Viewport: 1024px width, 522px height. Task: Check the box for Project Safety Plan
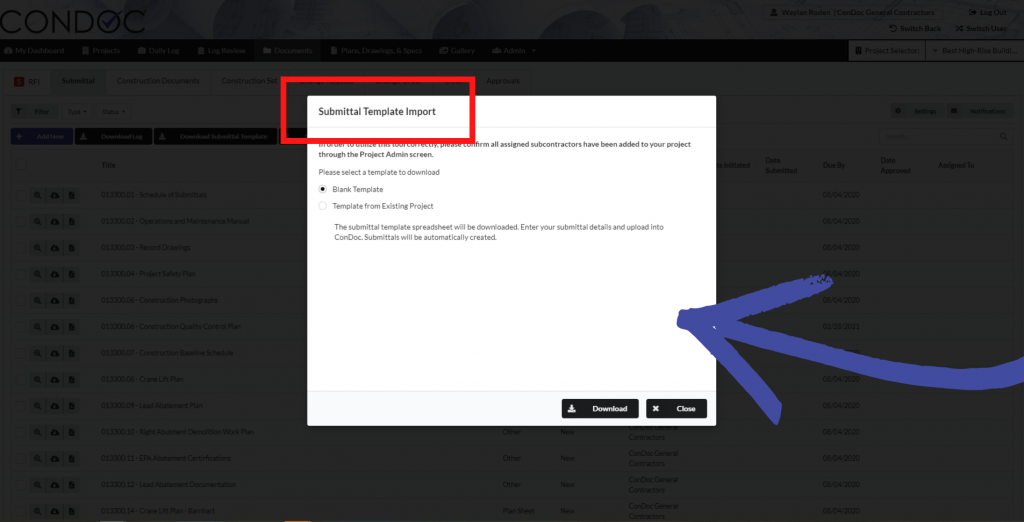point(20,274)
